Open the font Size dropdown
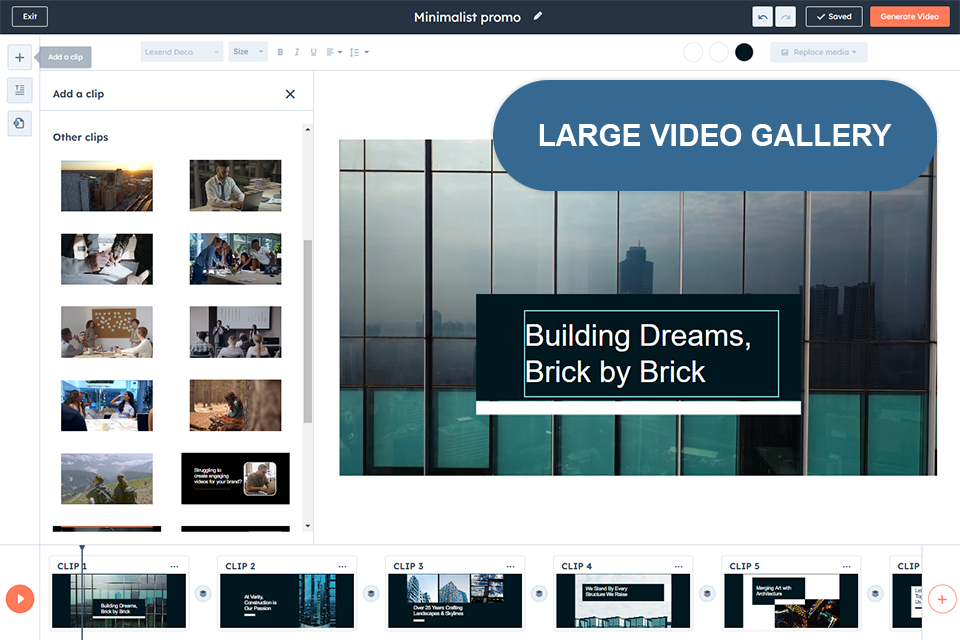Screen dimensions: 960x640 [248, 52]
